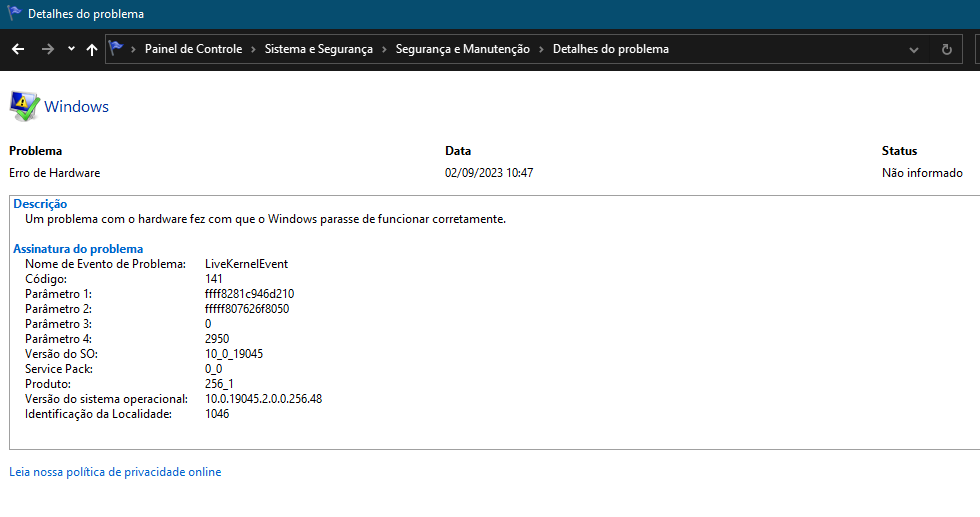Click the Descrição section heading
Screen dimensions: 980x517
tap(40, 204)
